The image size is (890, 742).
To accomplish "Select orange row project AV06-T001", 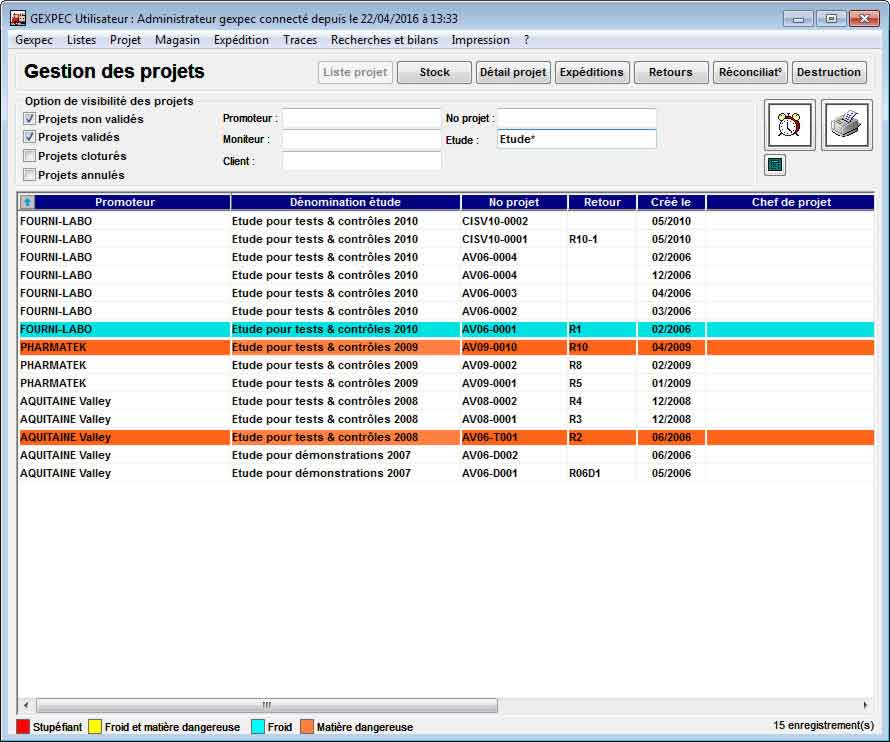I will (x=489, y=437).
